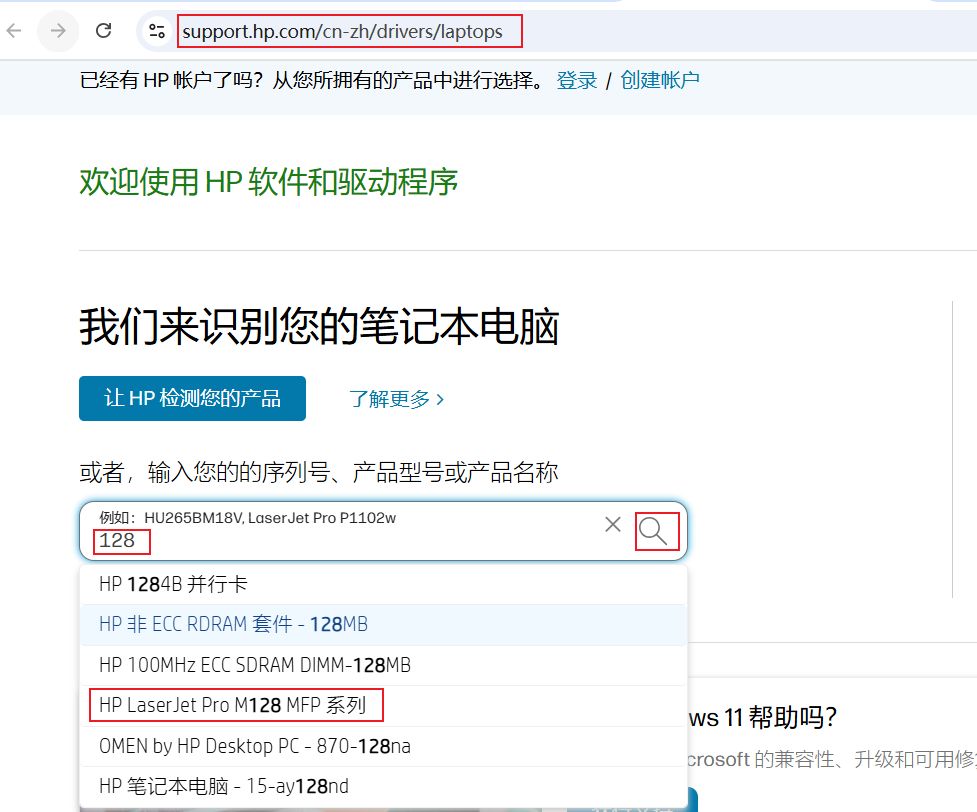This screenshot has height=812, width=977.
Task: Click the magnifier search icon
Action: 656,531
